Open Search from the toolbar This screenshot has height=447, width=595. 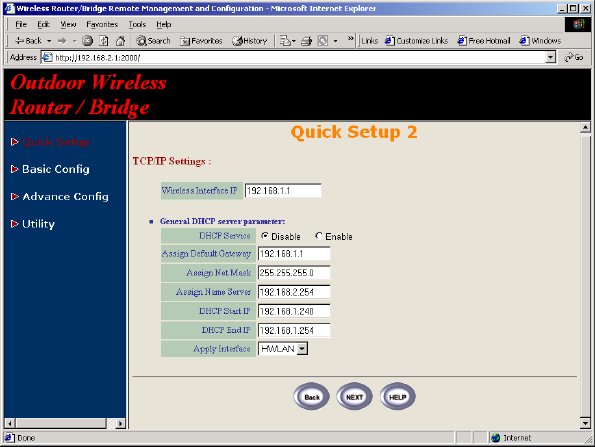pos(153,41)
